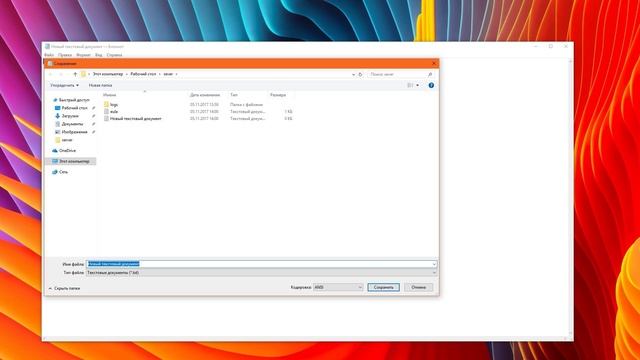Open the Формат menu in Notepad

(x=83, y=55)
